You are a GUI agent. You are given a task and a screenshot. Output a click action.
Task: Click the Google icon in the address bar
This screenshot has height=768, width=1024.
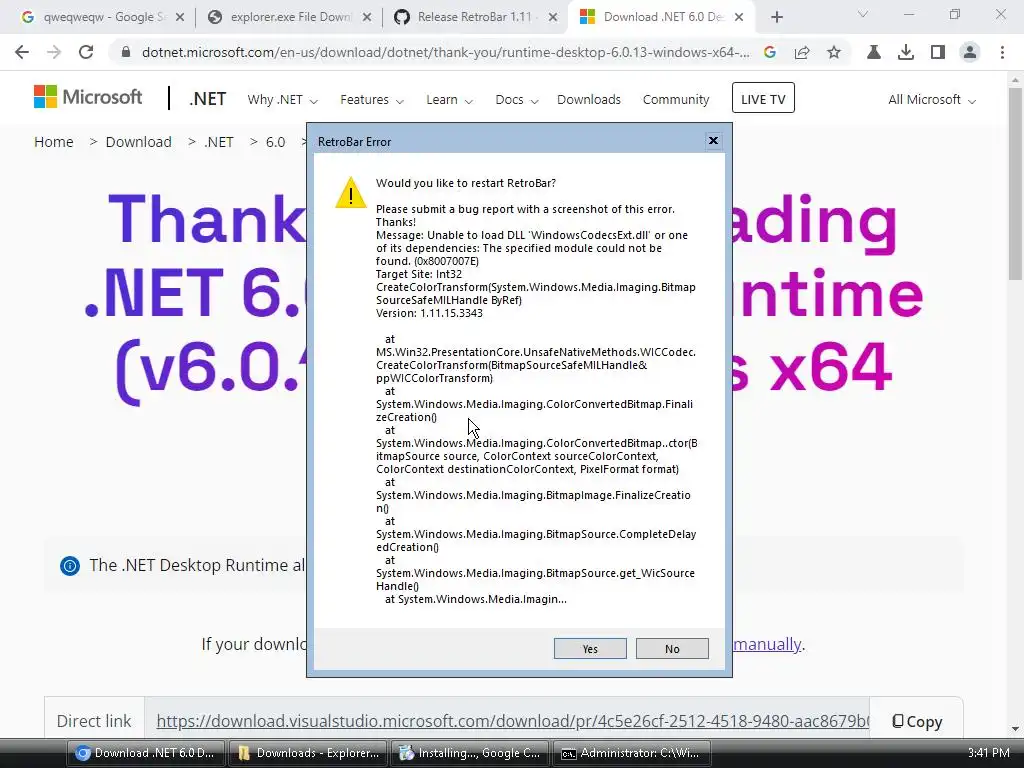pos(770,52)
